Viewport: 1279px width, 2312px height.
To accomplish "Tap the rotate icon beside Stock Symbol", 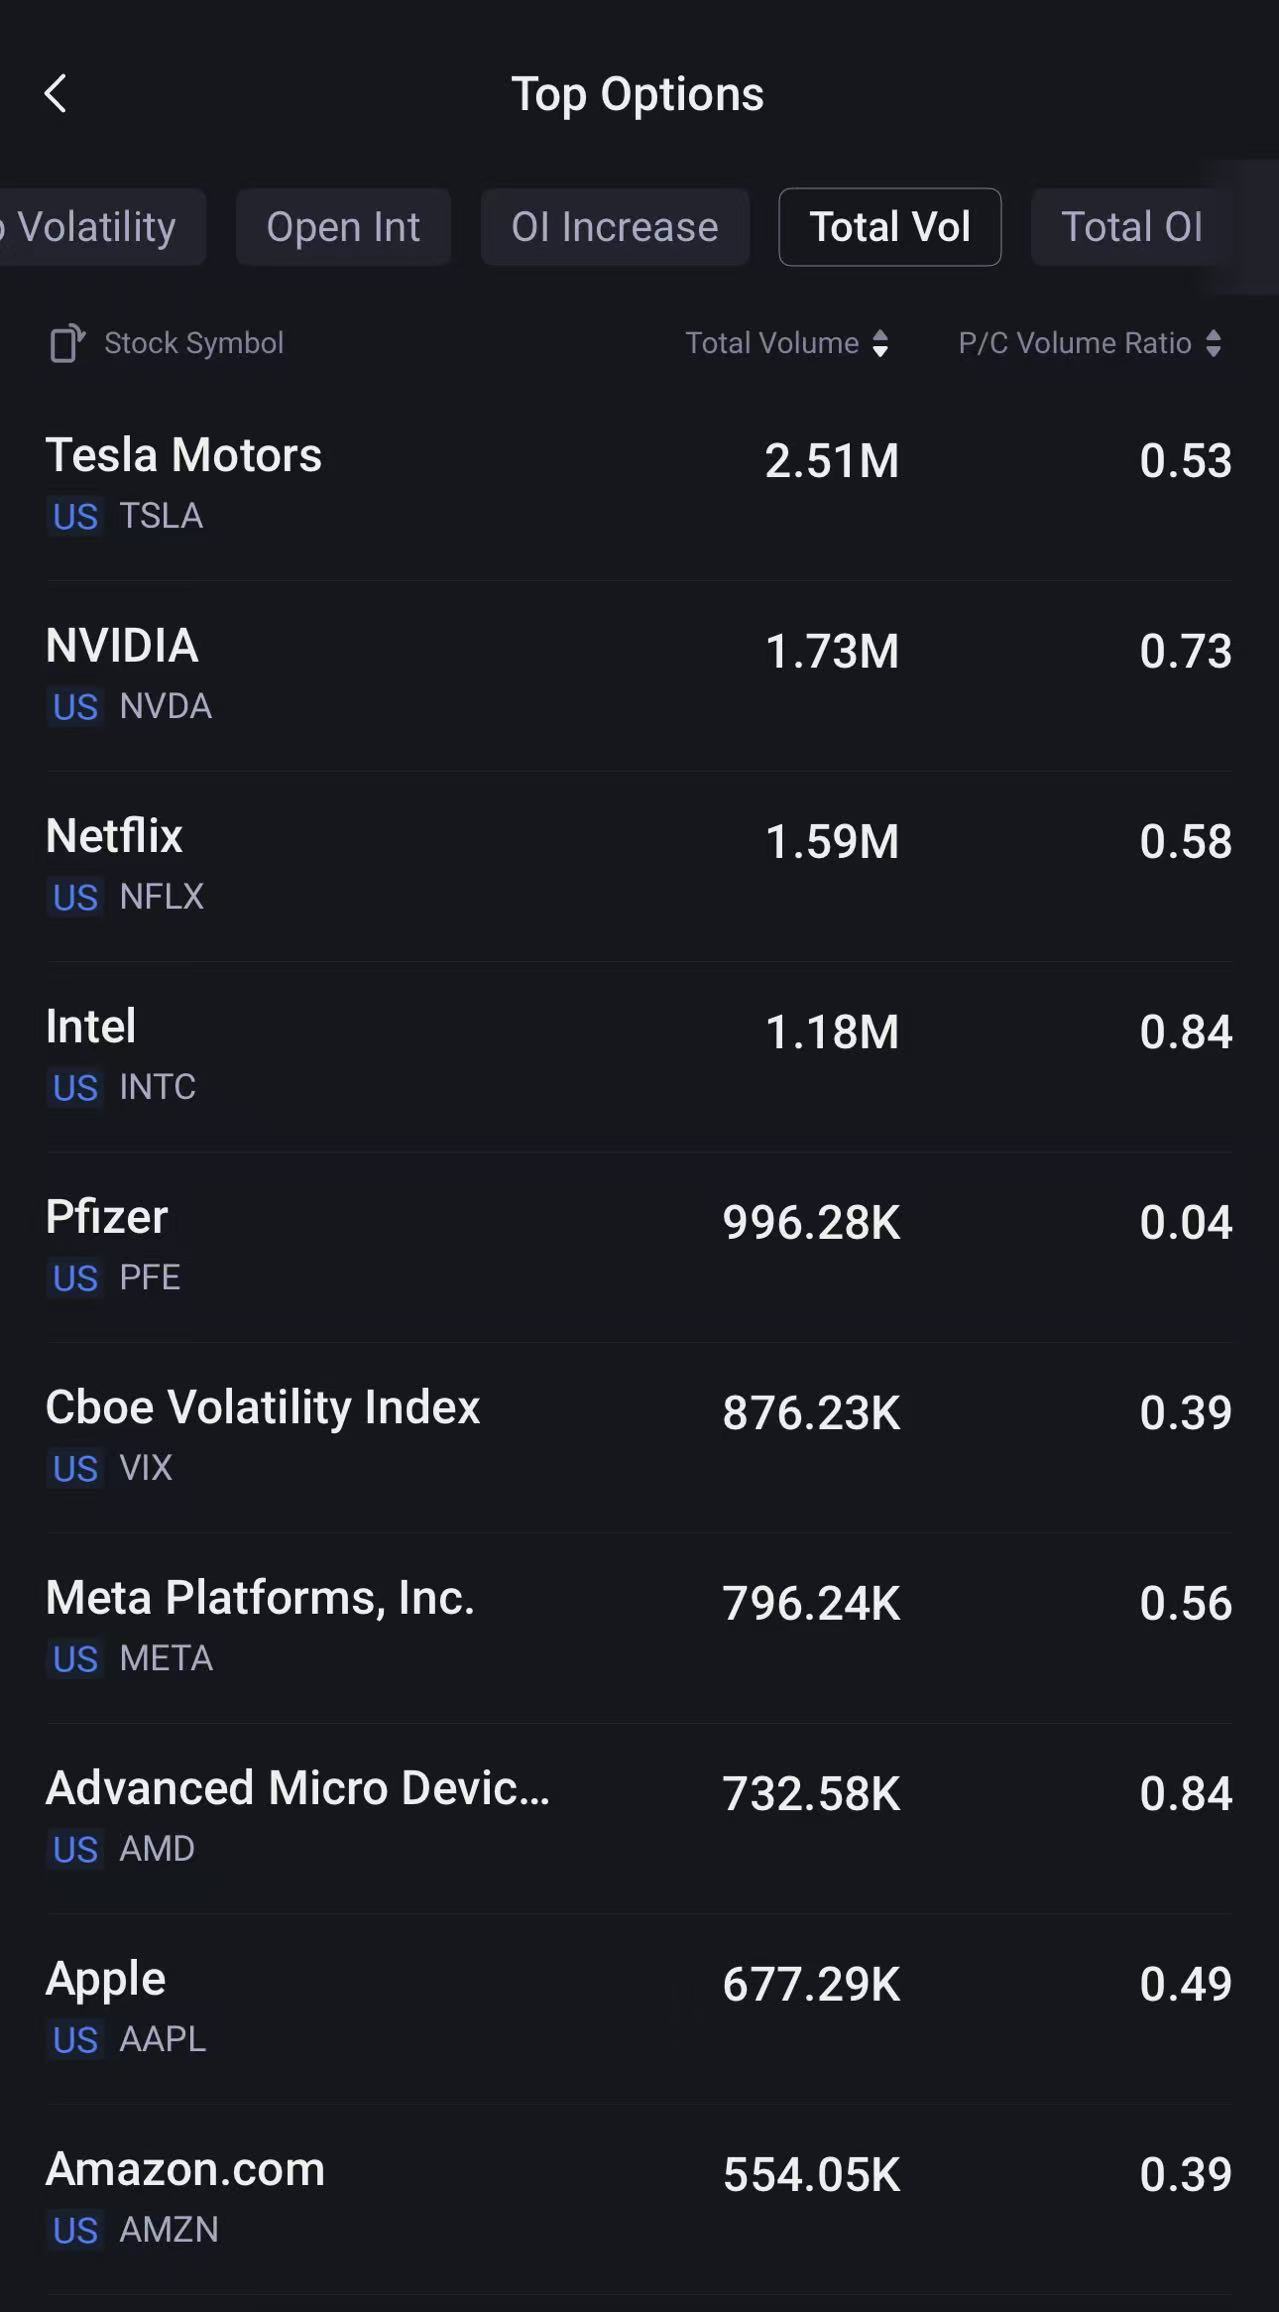I will 67,343.
